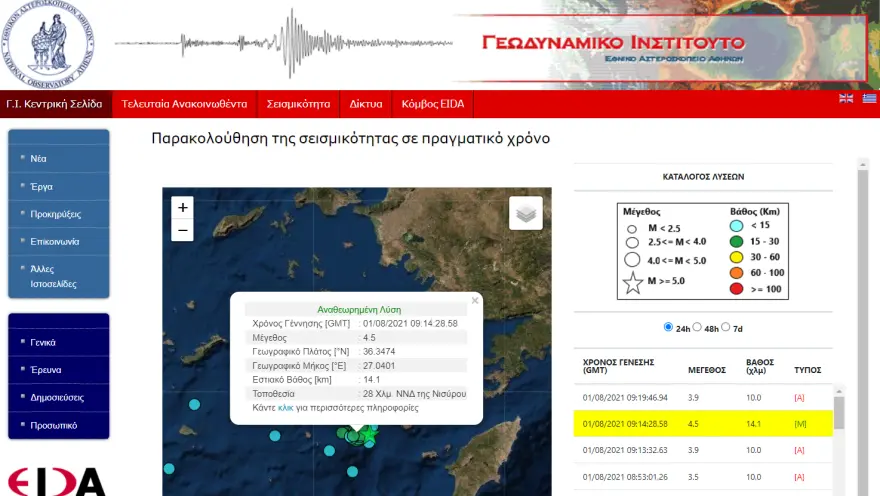Zoom in on the seismicity map
The width and height of the screenshot is (880, 496).
(182, 207)
